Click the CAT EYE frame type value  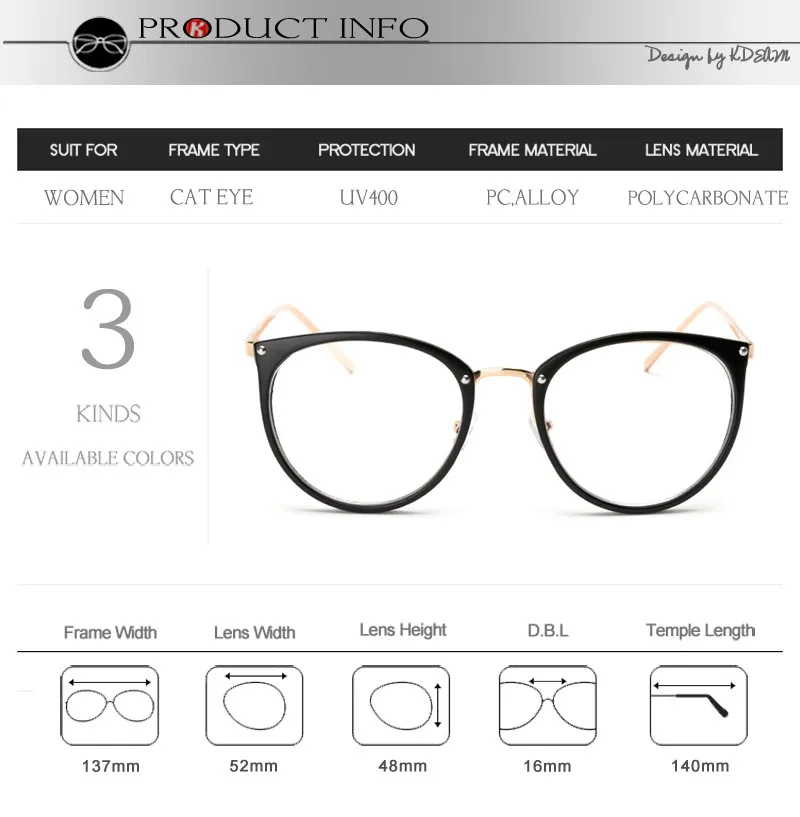tap(212, 197)
